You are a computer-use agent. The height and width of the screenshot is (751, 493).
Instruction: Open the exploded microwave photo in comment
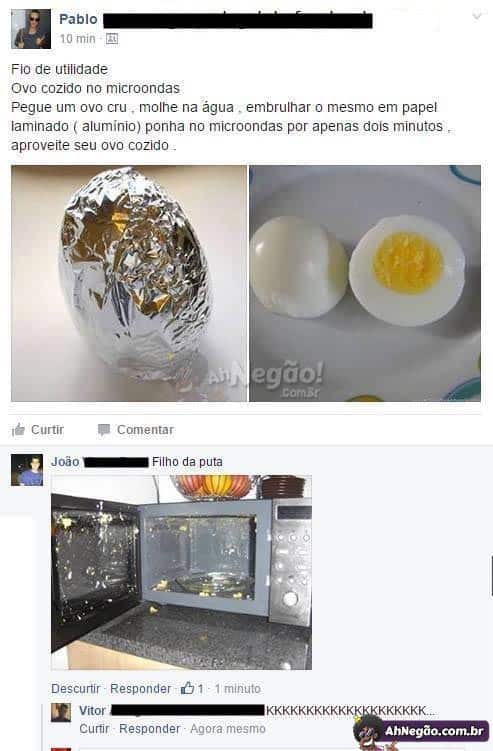point(182,572)
